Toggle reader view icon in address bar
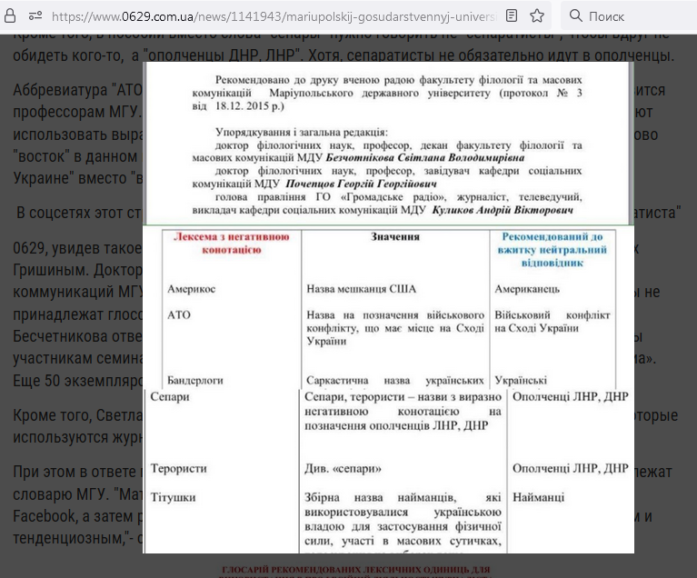This screenshot has width=697, height=578. pos(512,16)
